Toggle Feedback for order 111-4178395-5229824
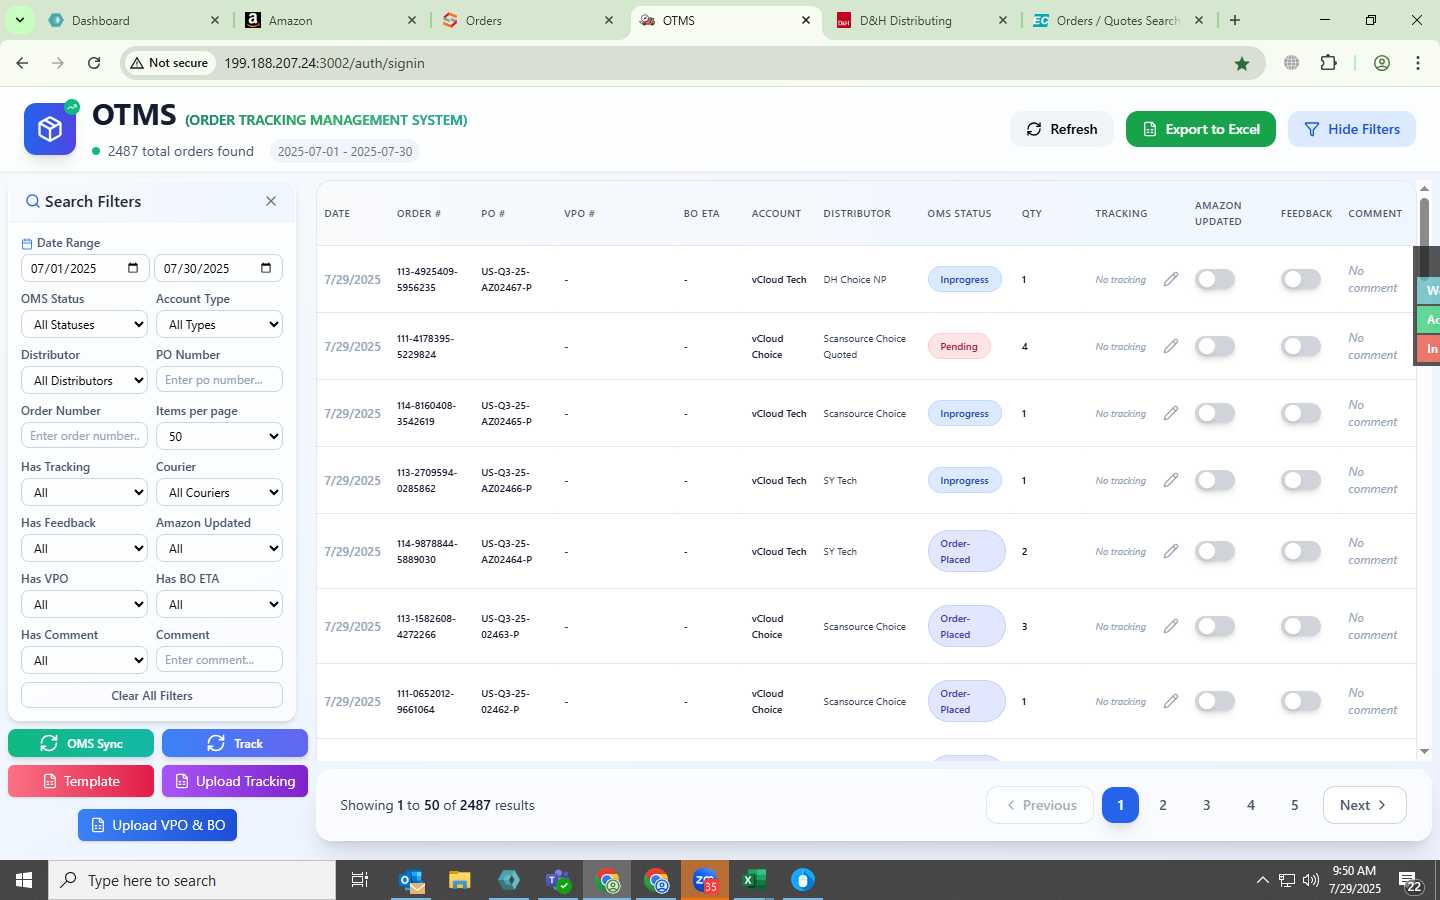 1301,346
